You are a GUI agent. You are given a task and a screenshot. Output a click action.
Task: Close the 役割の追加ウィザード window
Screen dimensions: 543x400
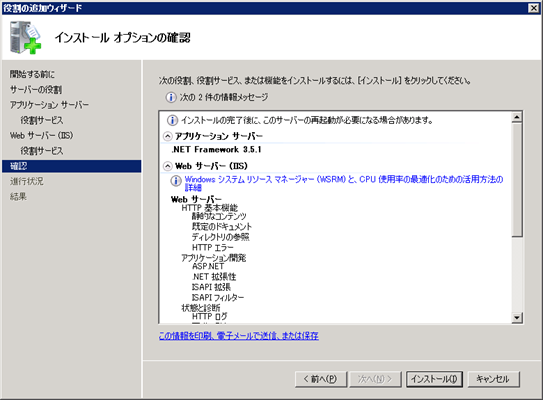tap(533, 8)
